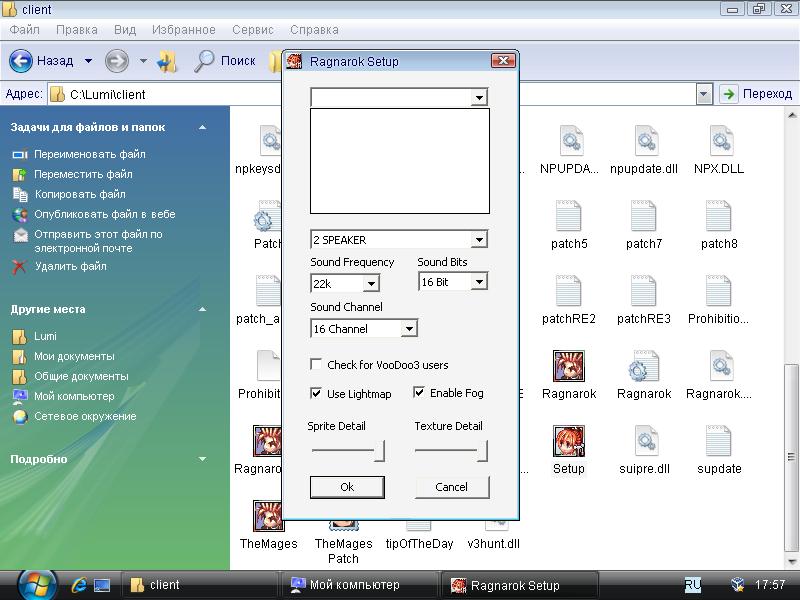
Task: Expand the Подробно section
Action: click(203, 459)
